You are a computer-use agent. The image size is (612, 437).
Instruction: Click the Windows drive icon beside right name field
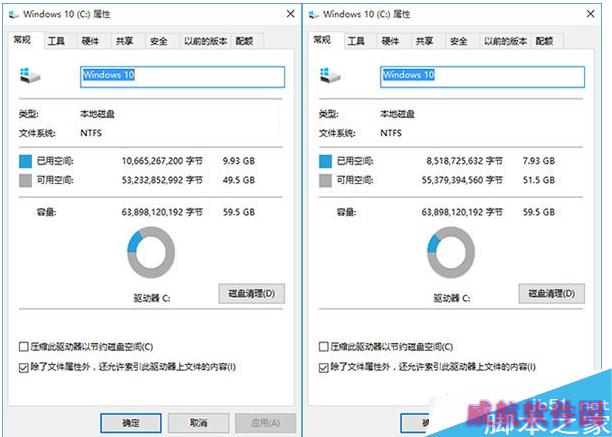click(330, 76)
